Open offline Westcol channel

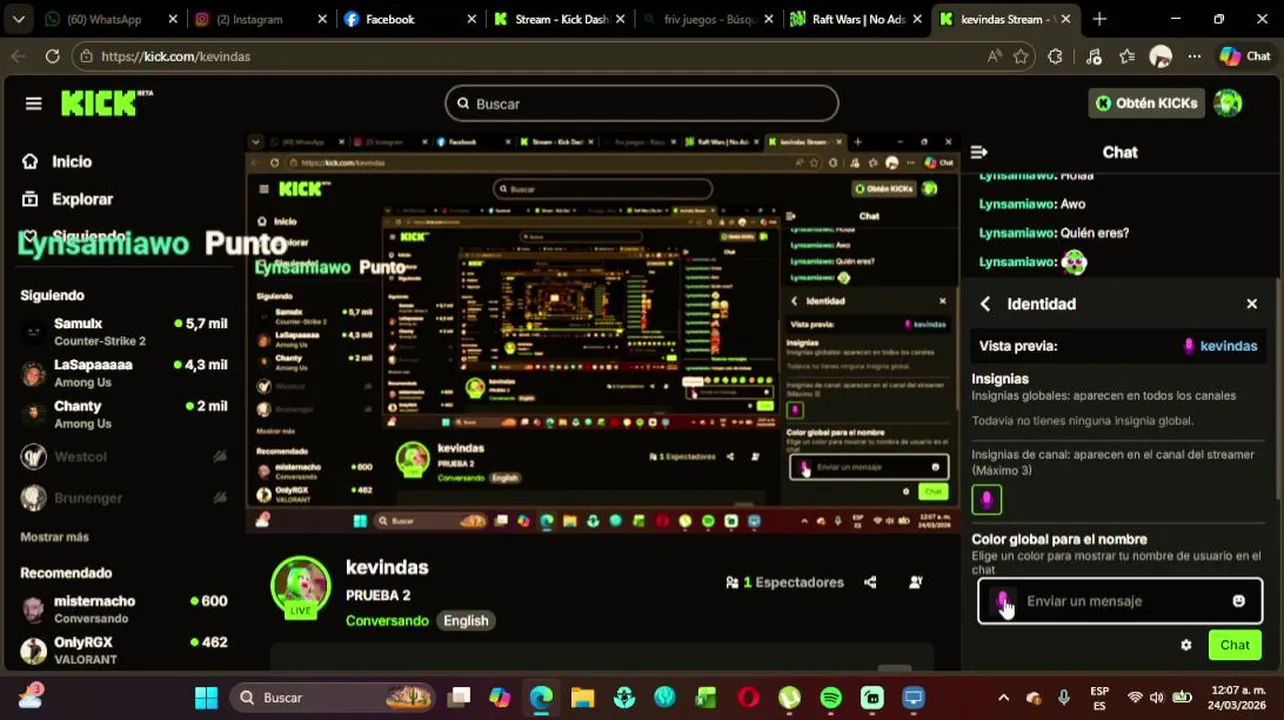coord(125,456)
